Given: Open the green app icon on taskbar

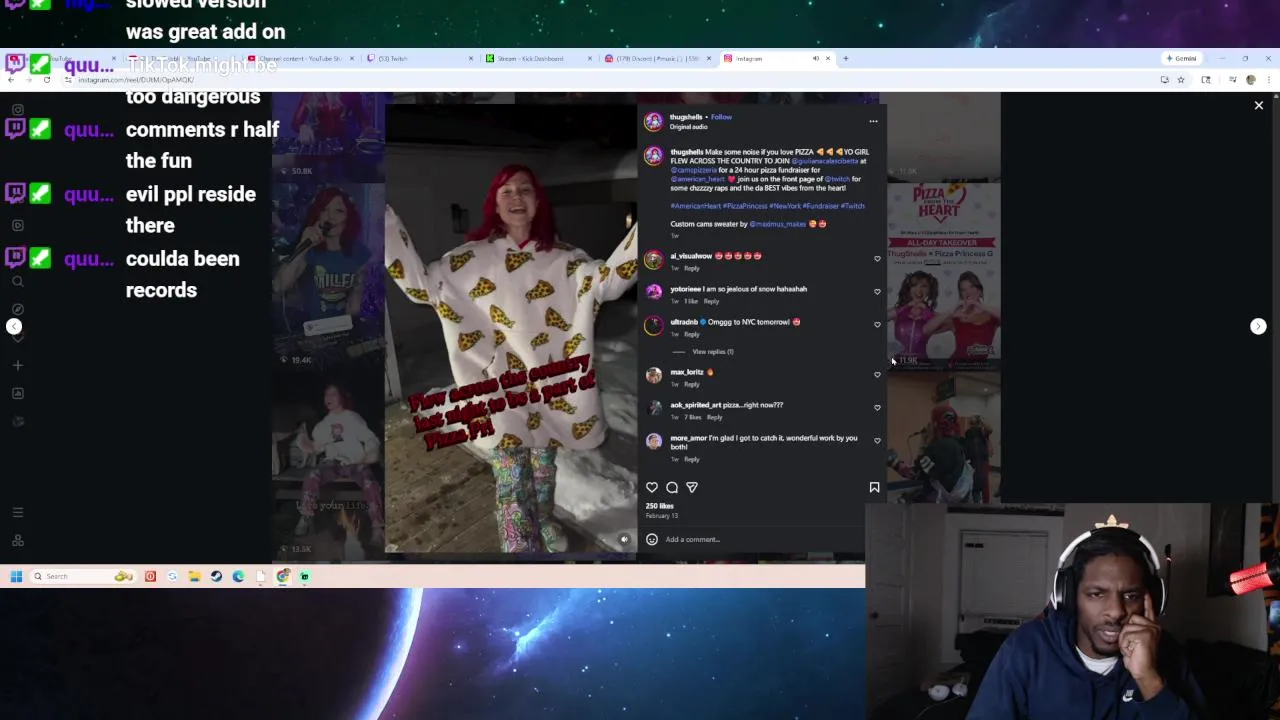Looking at the screenshot, I should point(305,576).
